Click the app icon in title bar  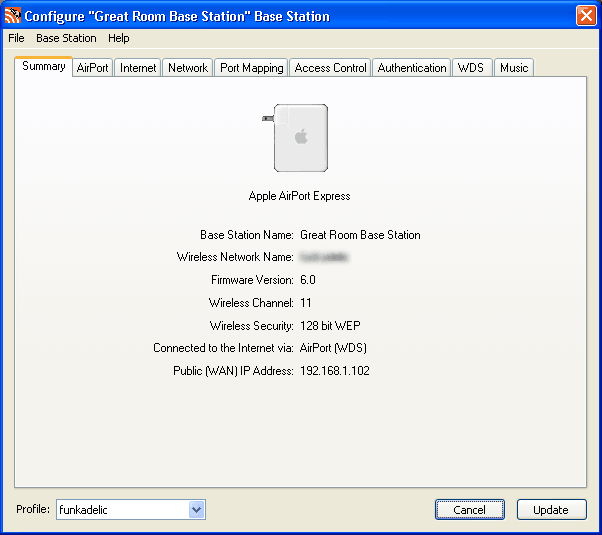(12, 15)
